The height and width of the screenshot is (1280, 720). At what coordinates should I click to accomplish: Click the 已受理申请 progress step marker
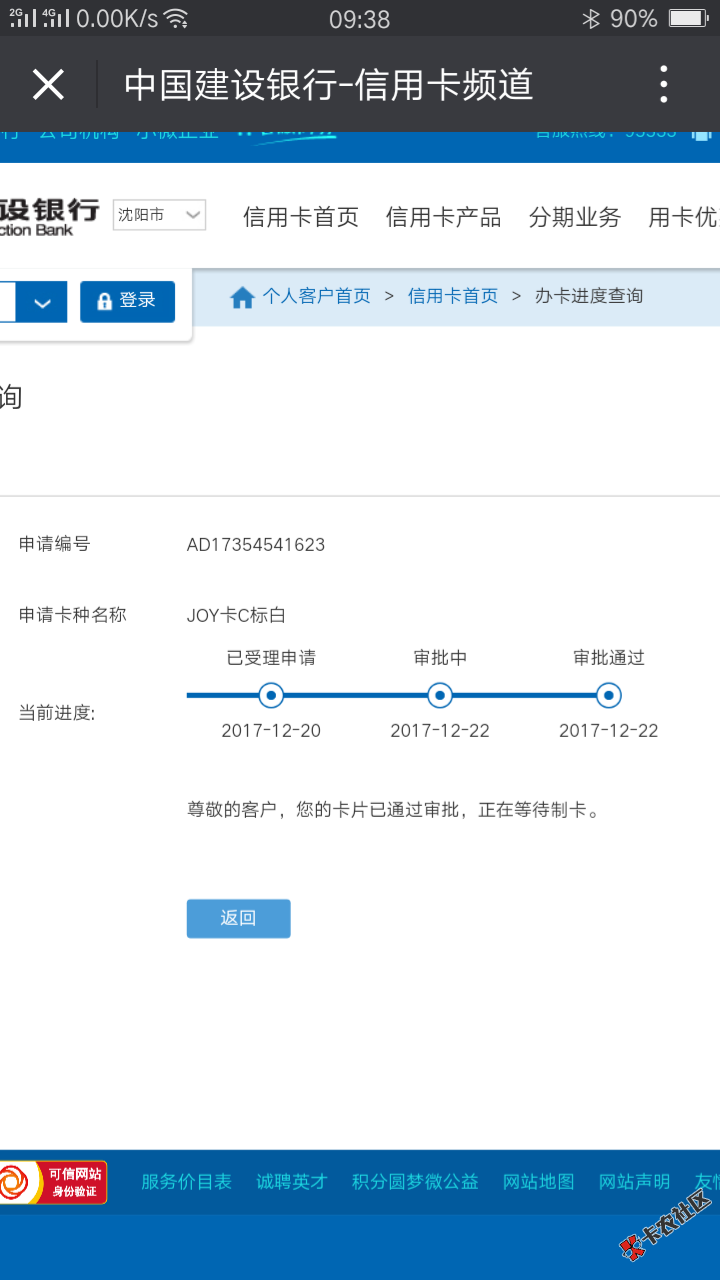271,695
